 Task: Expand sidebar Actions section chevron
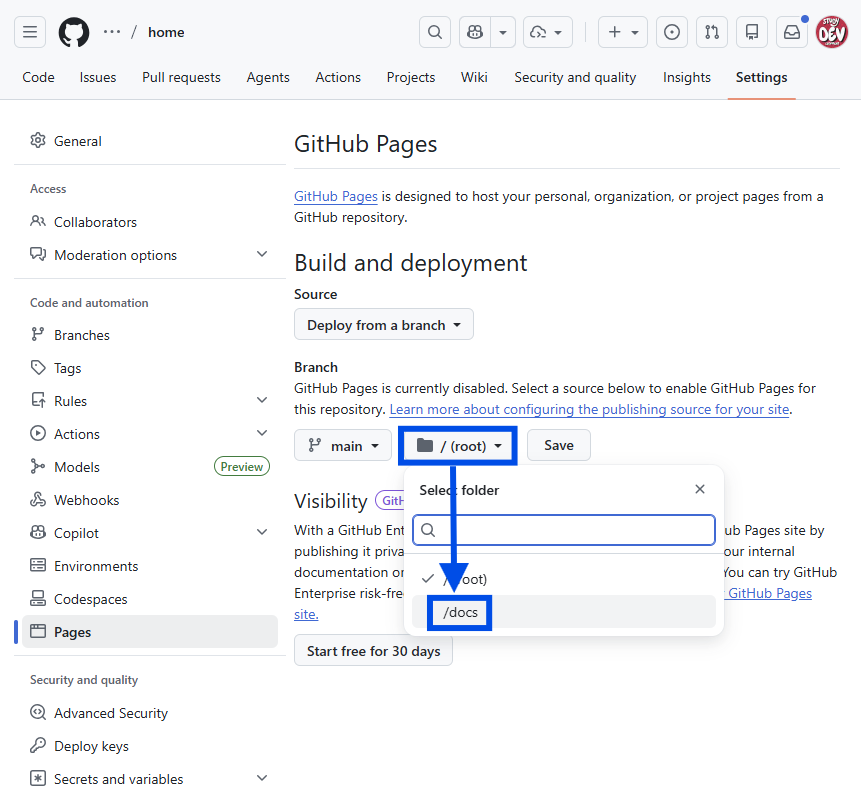pos(262,433)
